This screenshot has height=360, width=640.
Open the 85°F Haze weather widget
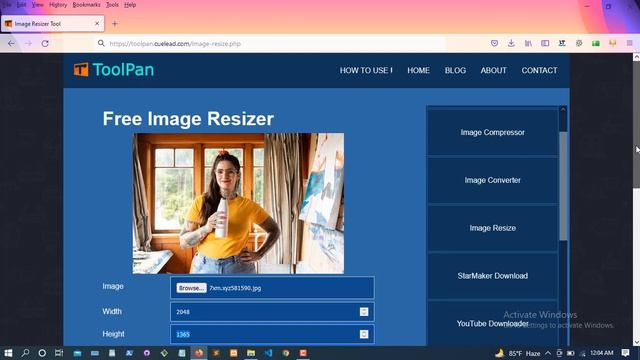(518, 353)
